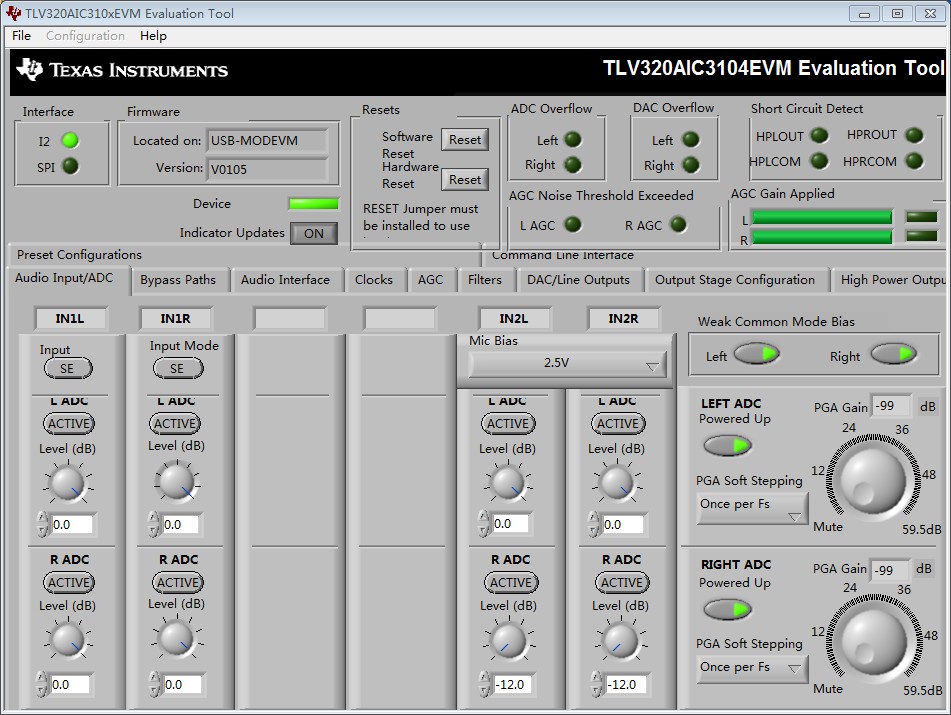Switch to the DAC/Line Outputs tab
951x715 pixels.
point(578,280)
